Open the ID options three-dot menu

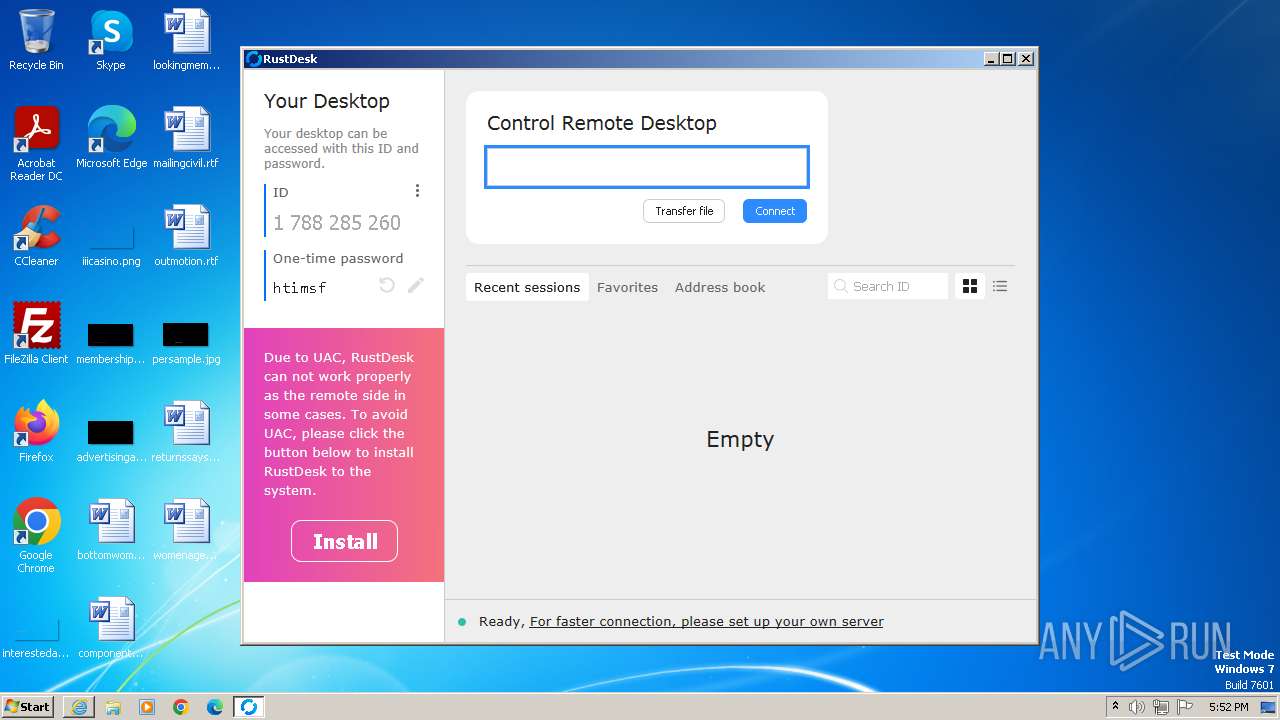pos(417,191)
